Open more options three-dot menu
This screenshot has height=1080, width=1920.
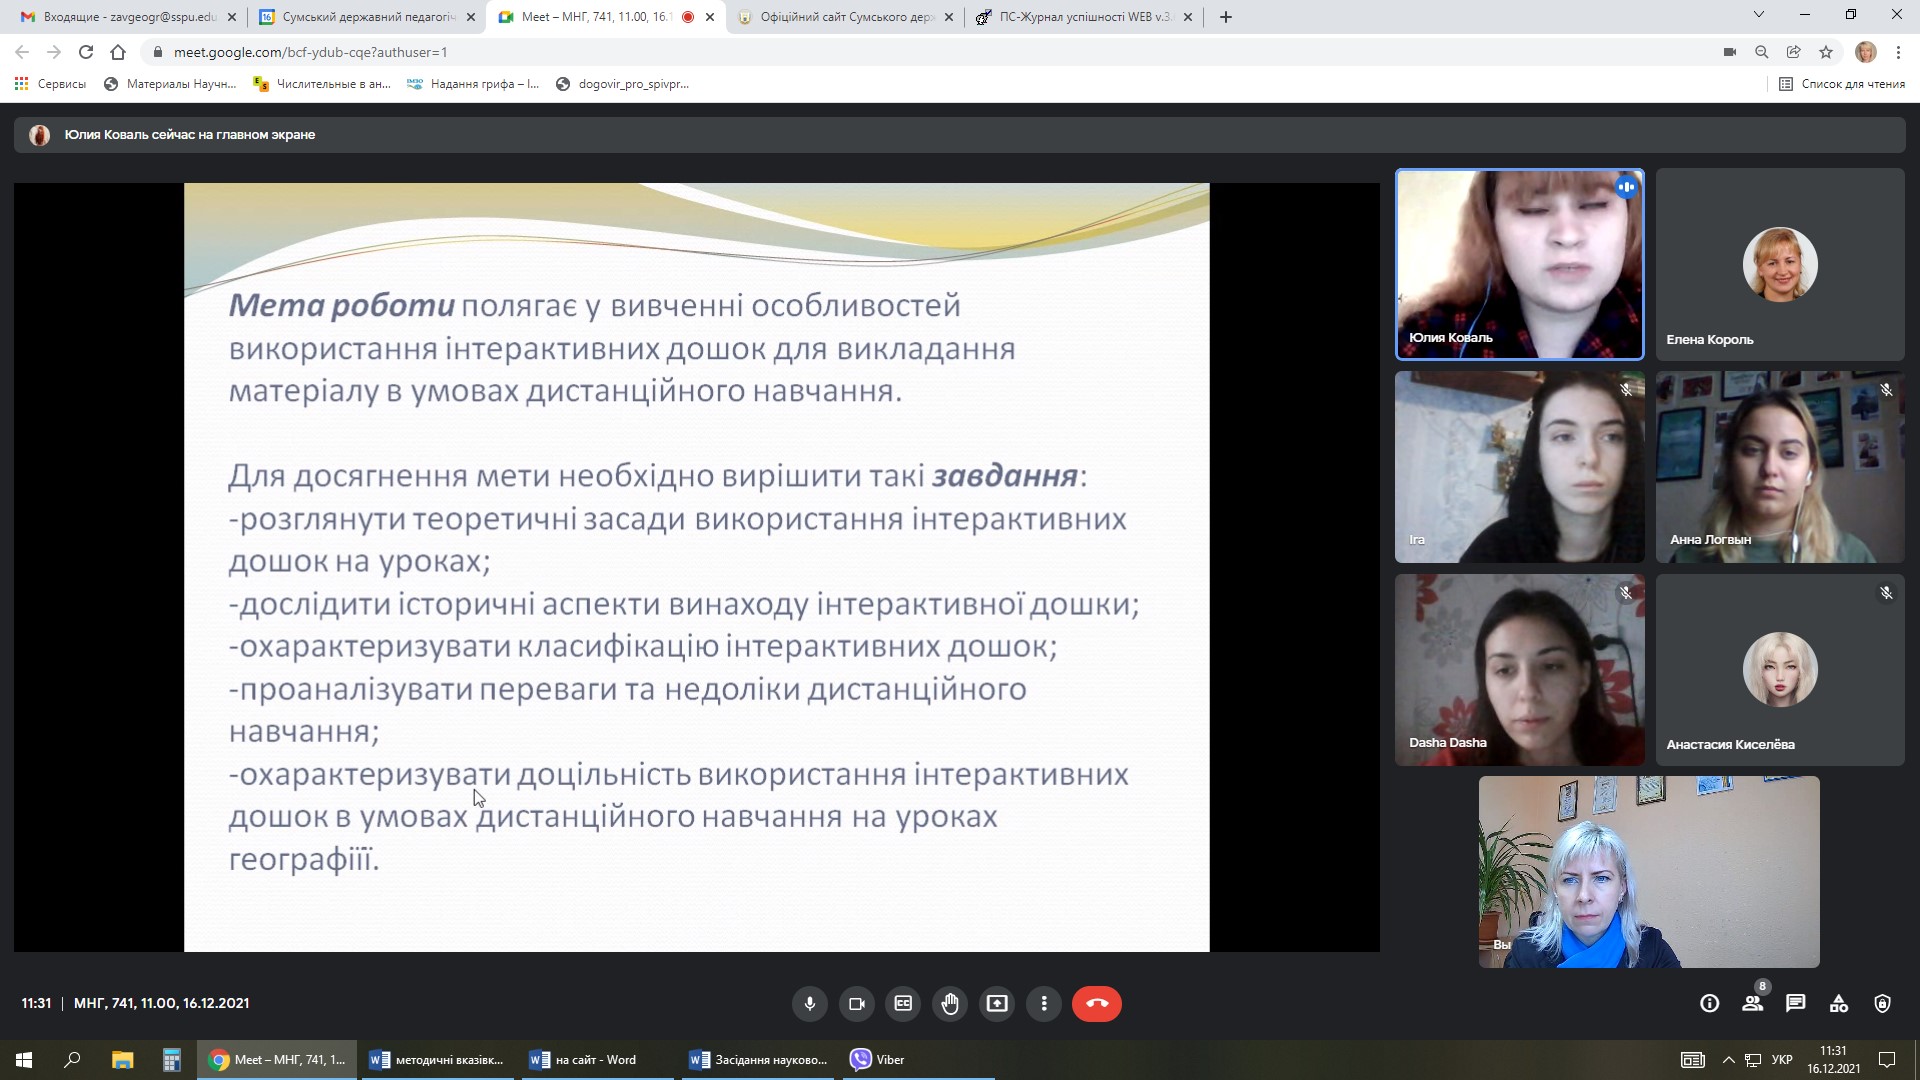pyautogui.click(x=1044, y=1003)
